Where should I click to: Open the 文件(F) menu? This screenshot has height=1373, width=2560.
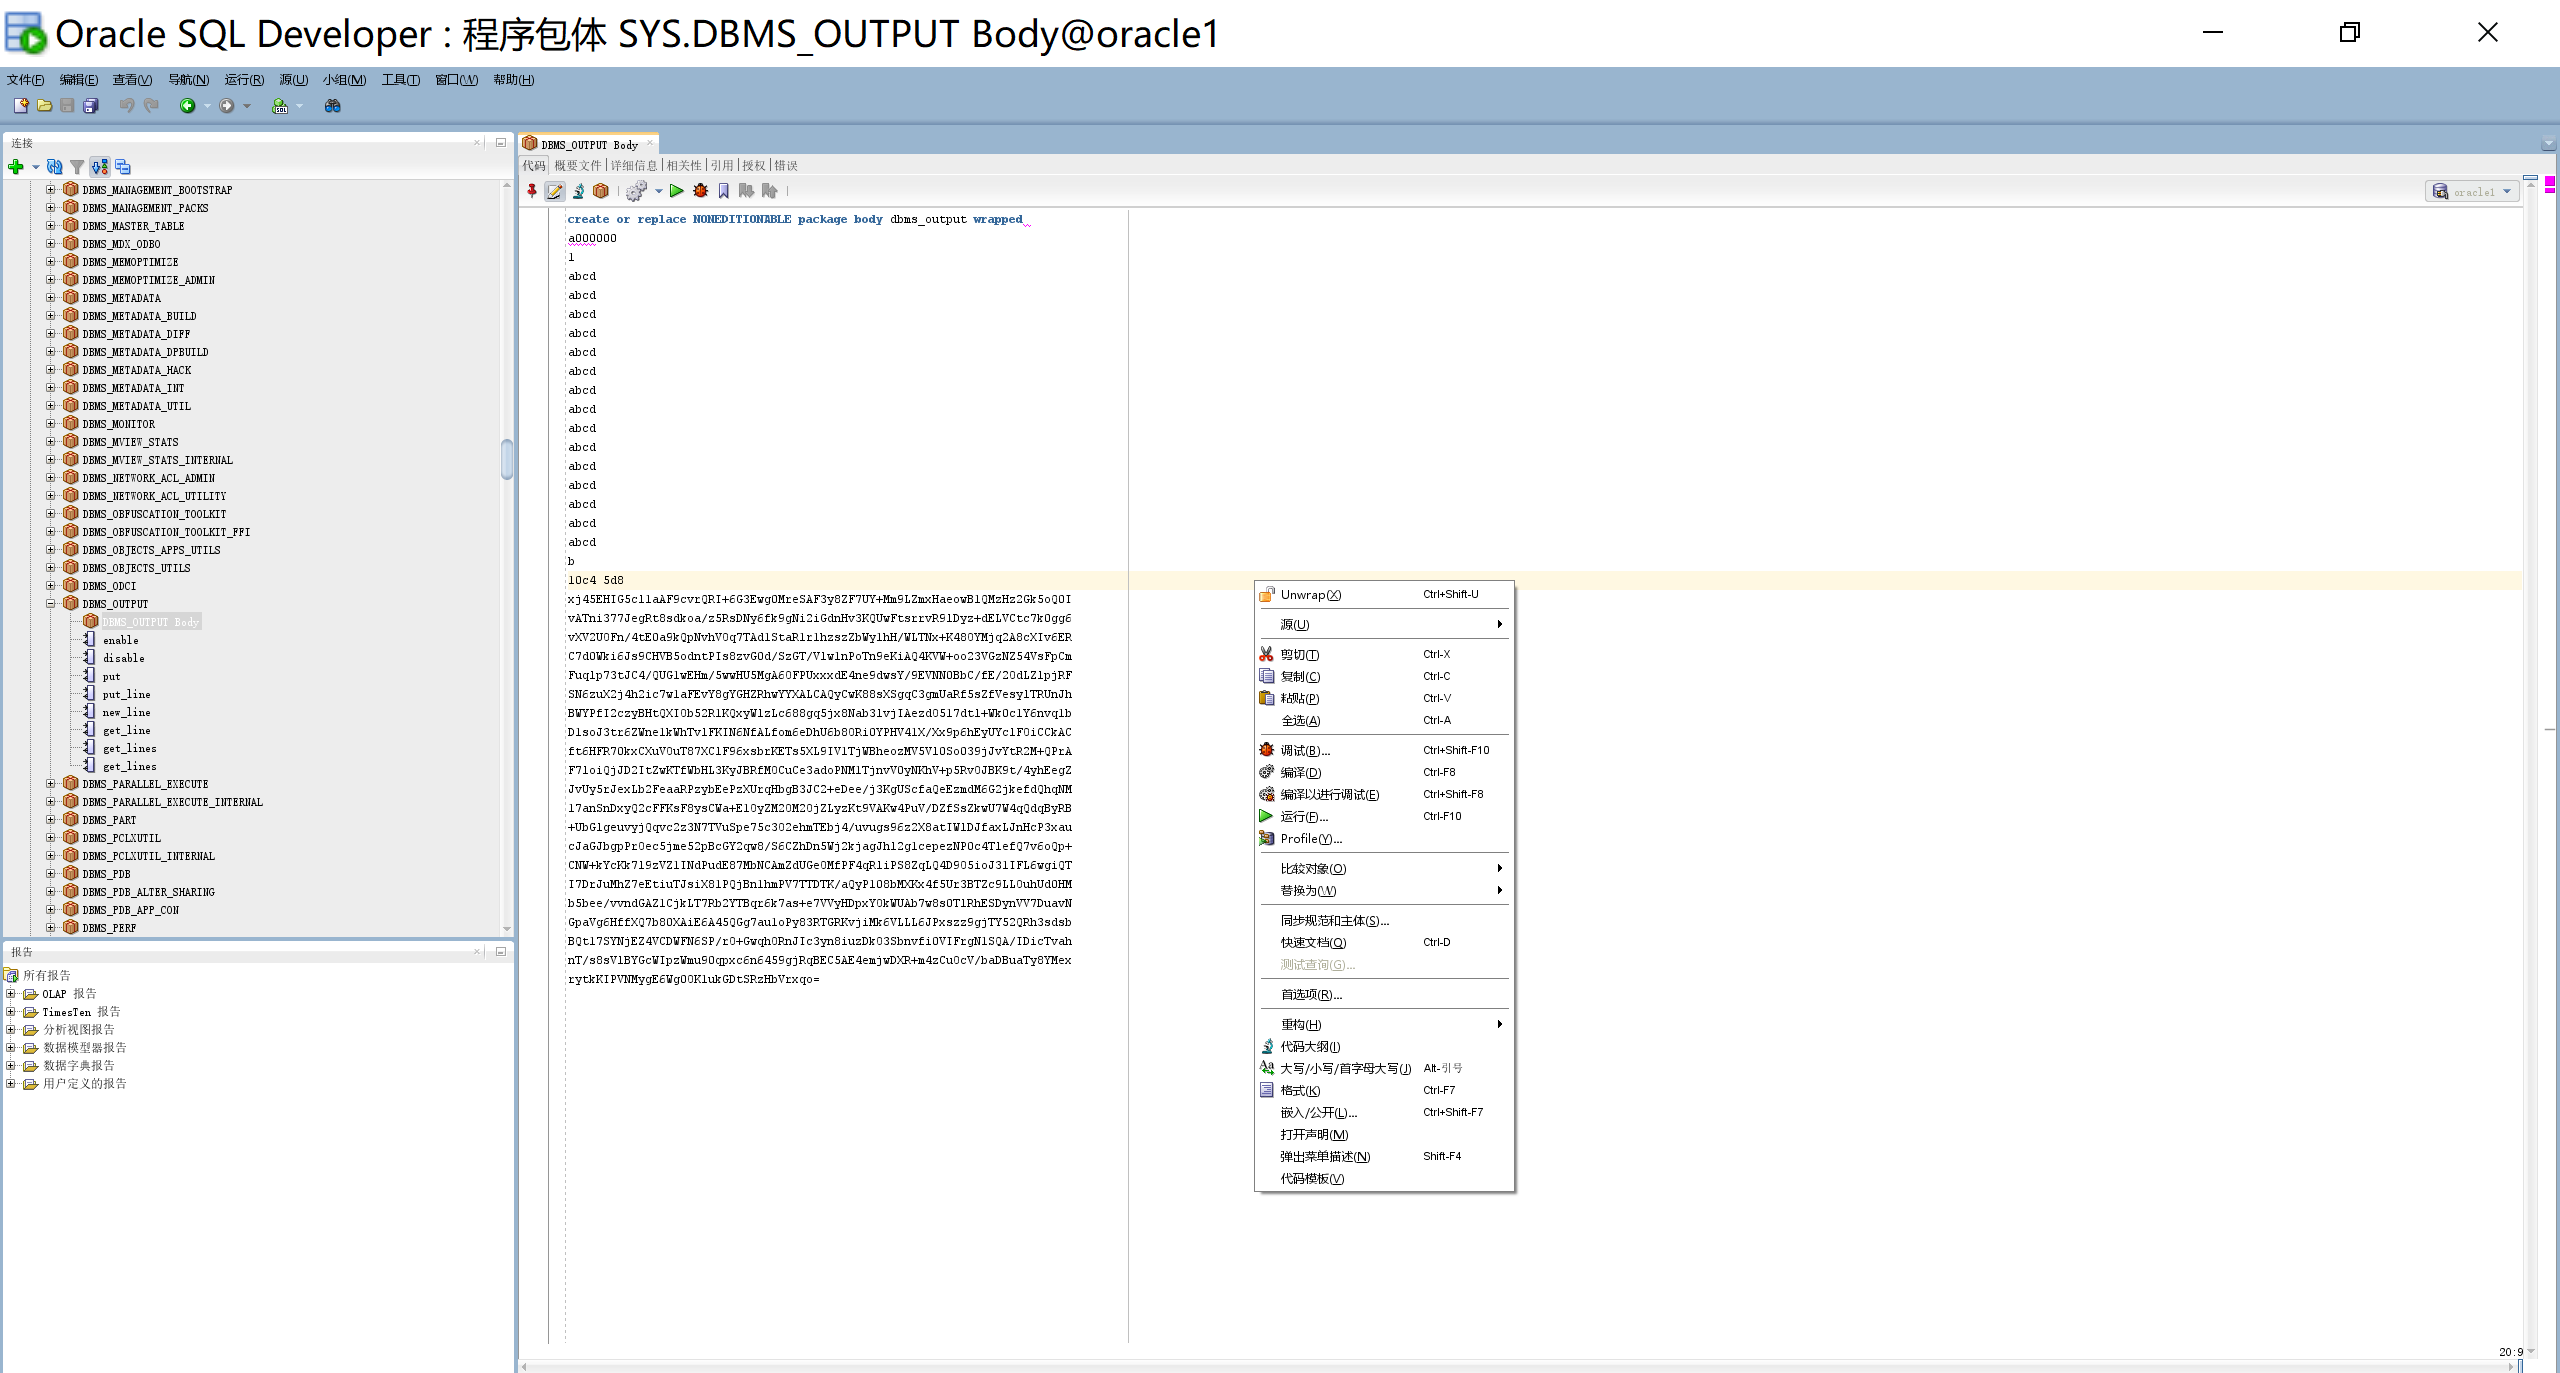(x=25, y=80)
